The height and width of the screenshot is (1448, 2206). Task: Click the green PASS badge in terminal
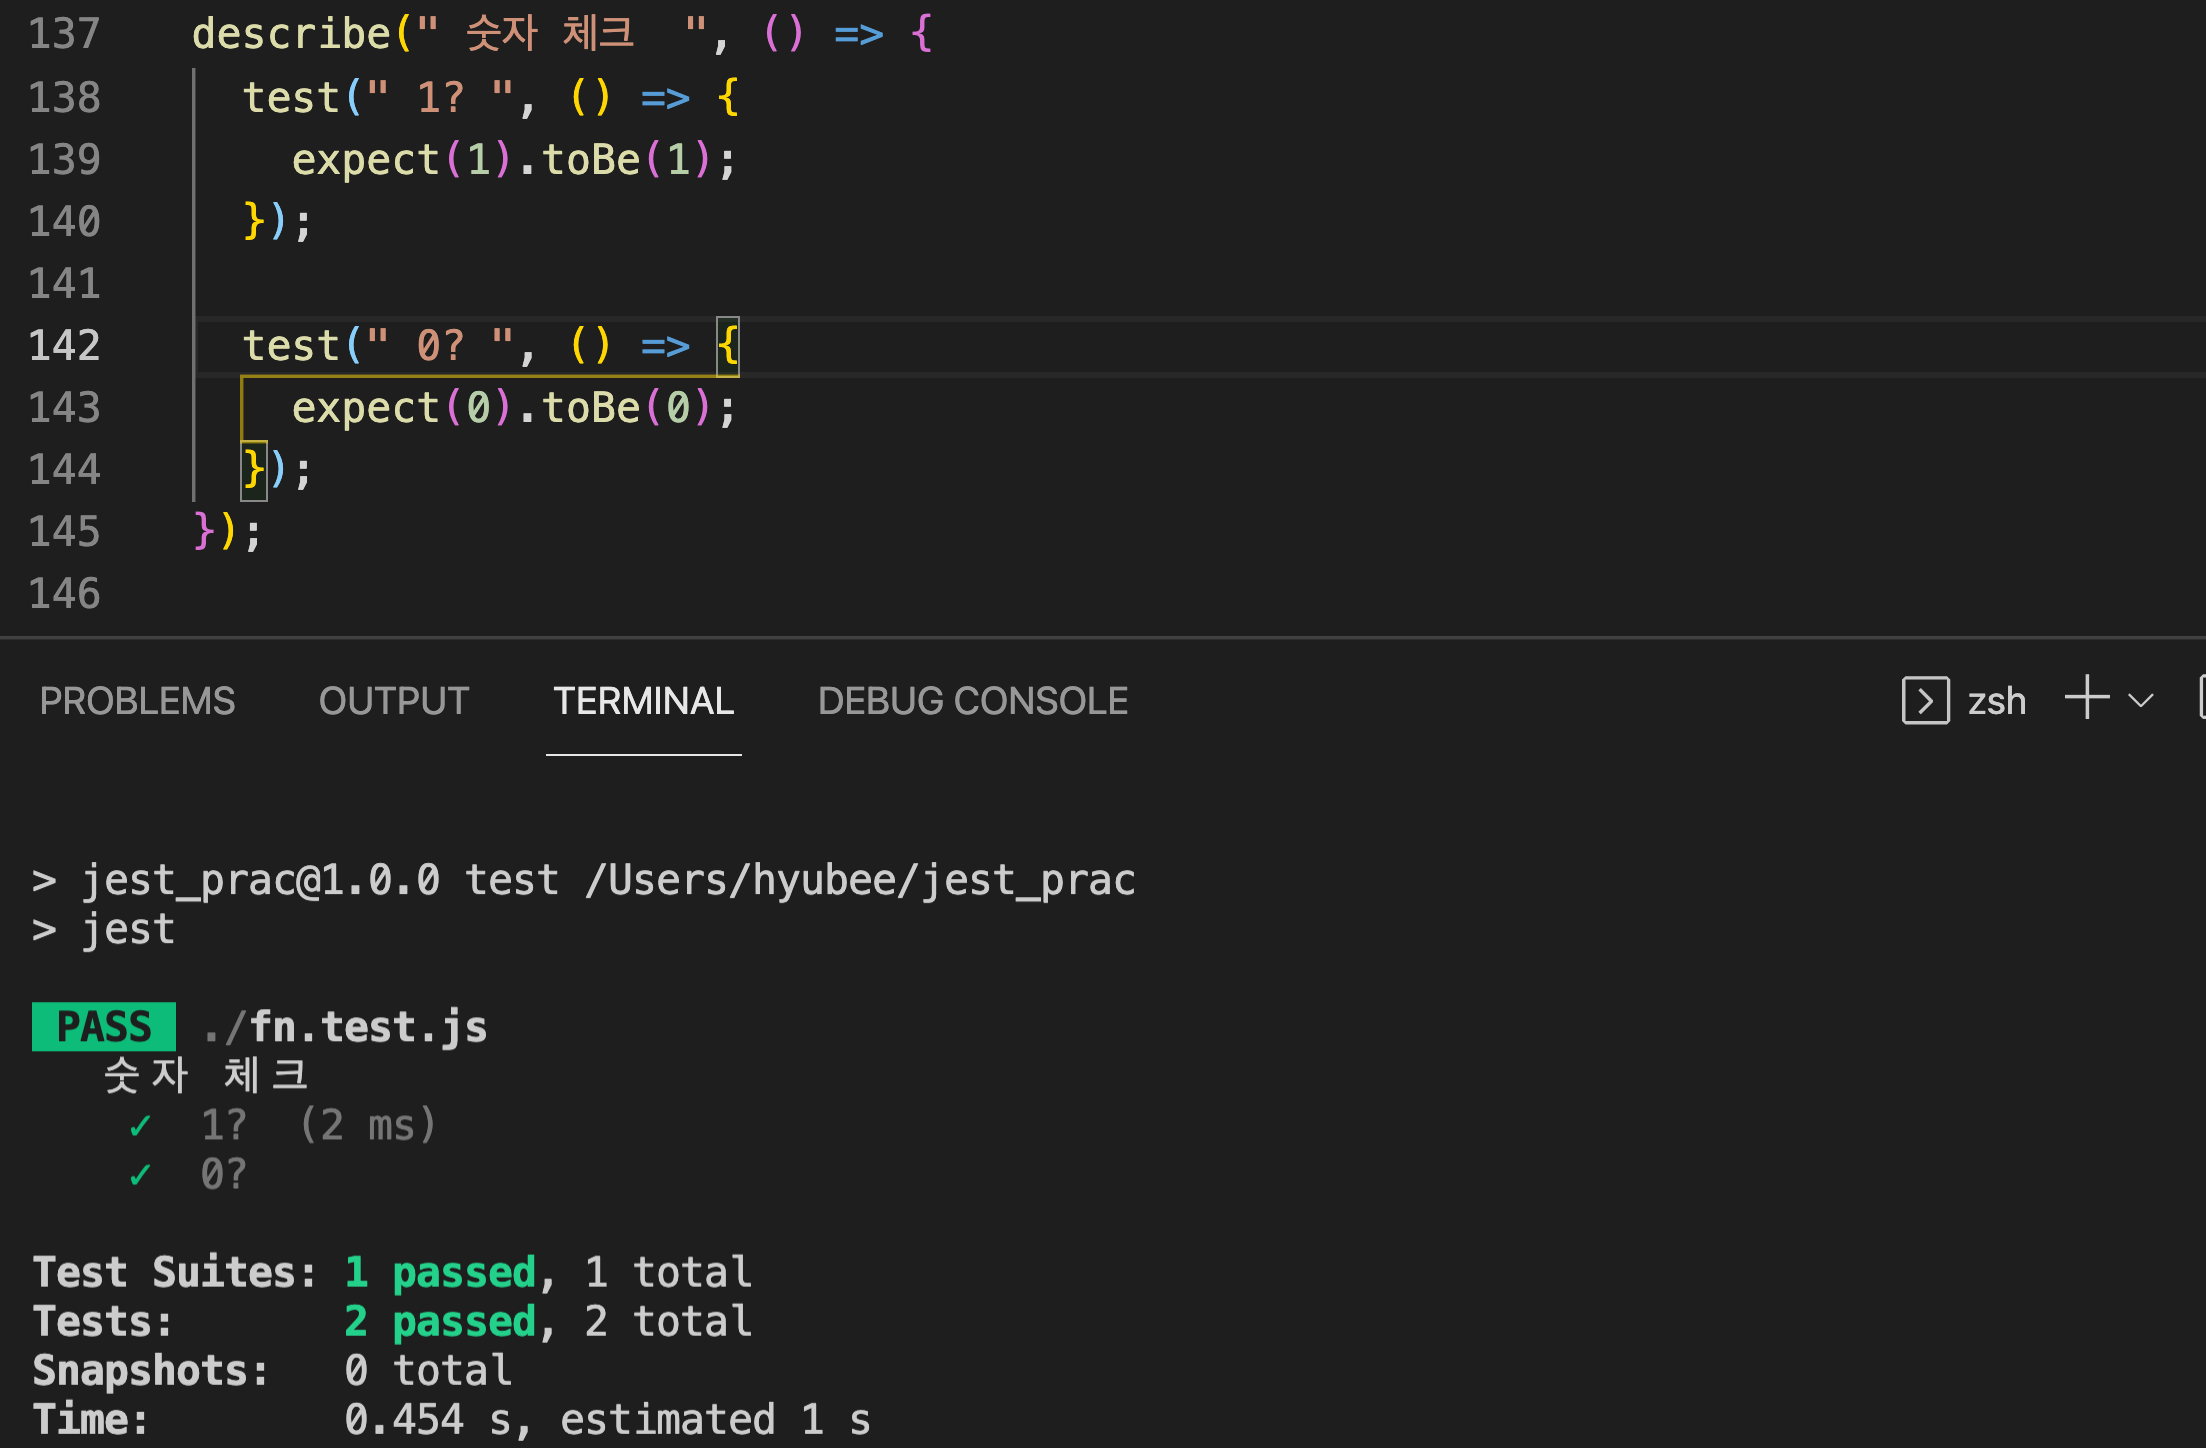(x=104, y=1027)
